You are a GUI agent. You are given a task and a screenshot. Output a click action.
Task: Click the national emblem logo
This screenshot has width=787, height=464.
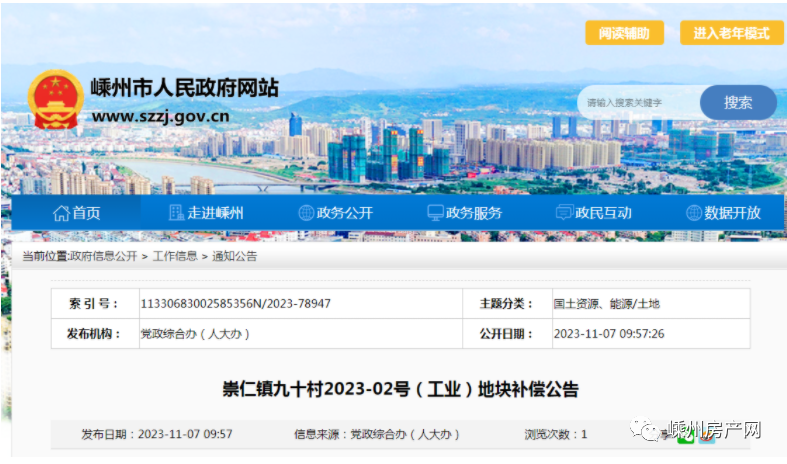click(x=56, y=100)
